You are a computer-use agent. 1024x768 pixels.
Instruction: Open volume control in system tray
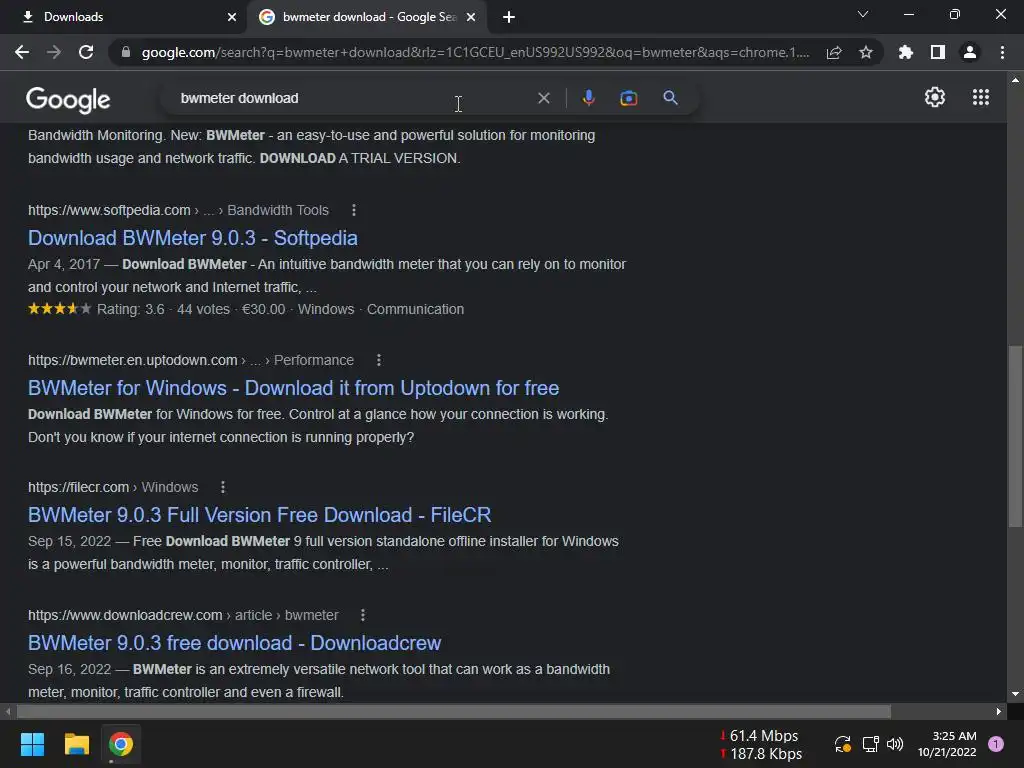(895, 744)
